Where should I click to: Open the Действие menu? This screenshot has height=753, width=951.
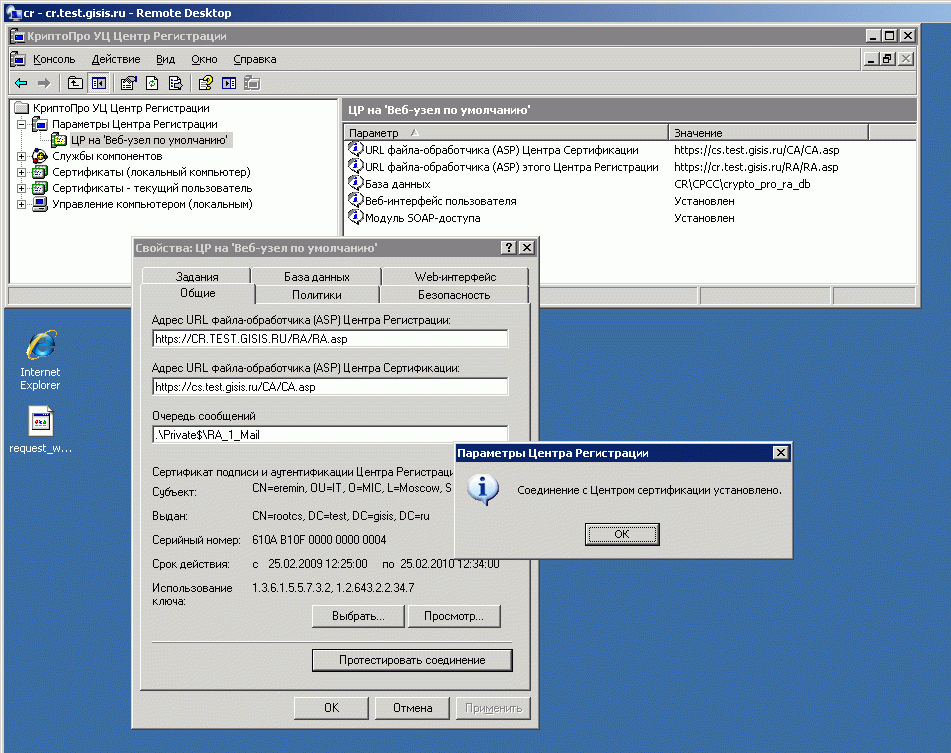tap(116, 59)
